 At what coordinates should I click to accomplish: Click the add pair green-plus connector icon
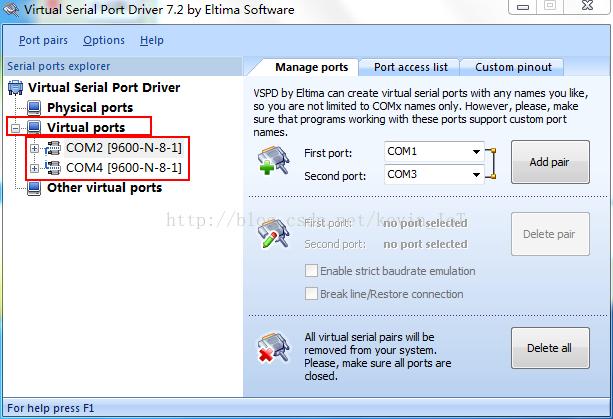pos(273,160)
